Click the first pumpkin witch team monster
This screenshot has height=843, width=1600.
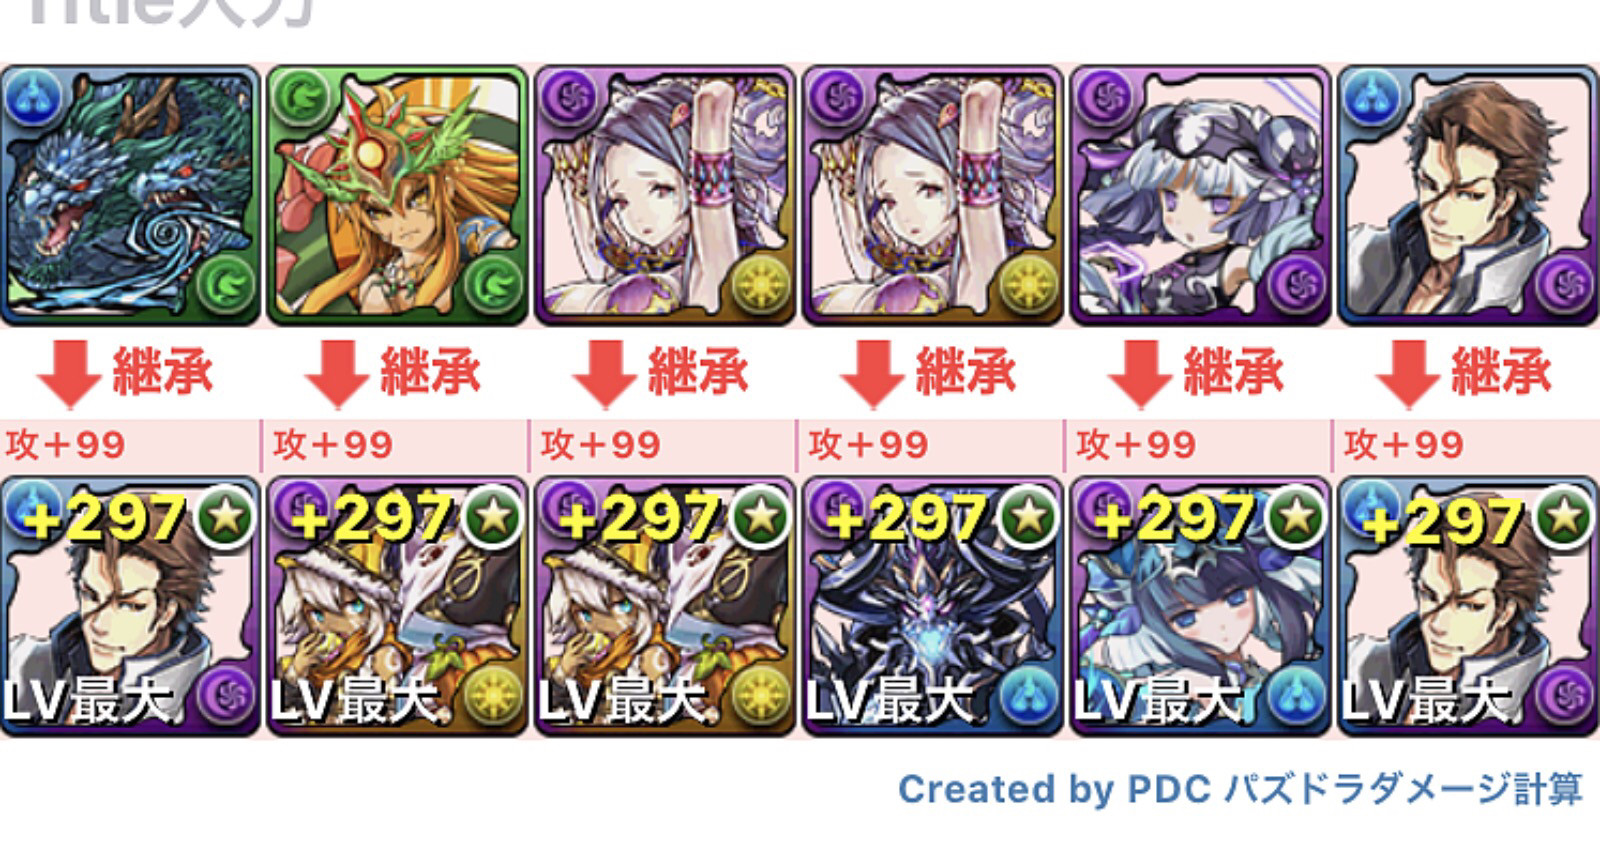pyautogui.click(x=397, y=607)
